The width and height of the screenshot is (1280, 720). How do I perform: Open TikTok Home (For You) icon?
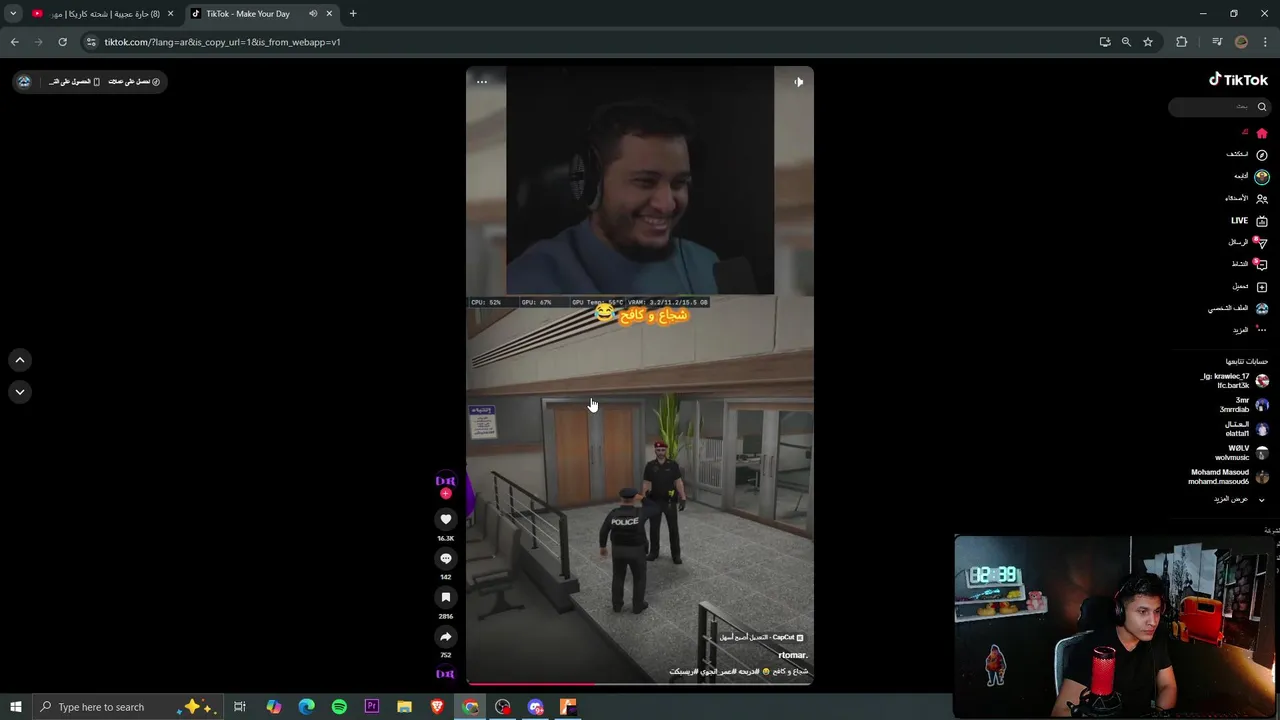coord(1262,133)
